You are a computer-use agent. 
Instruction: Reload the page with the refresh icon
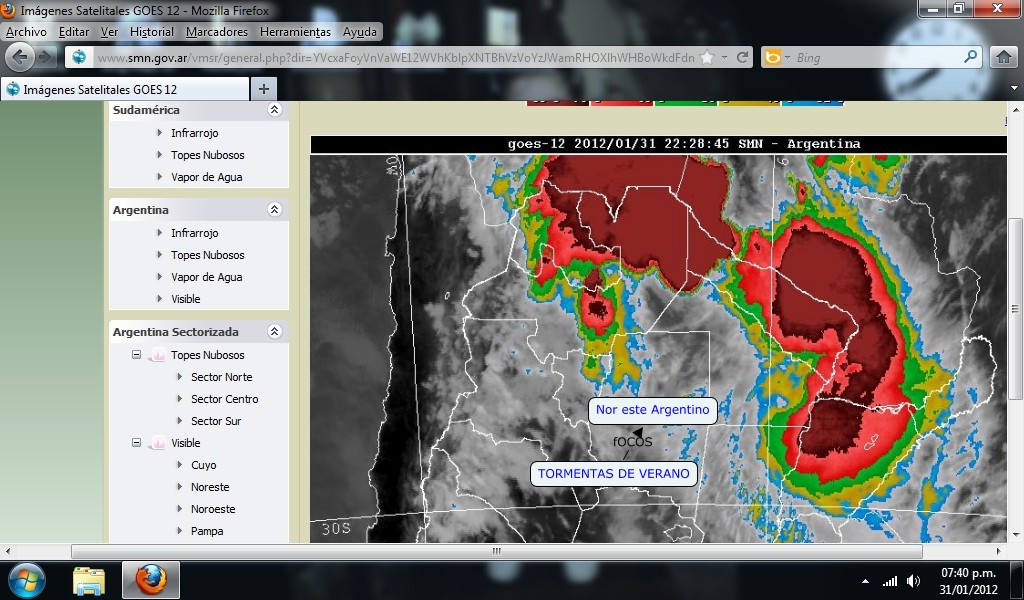(x=743, y=58)
